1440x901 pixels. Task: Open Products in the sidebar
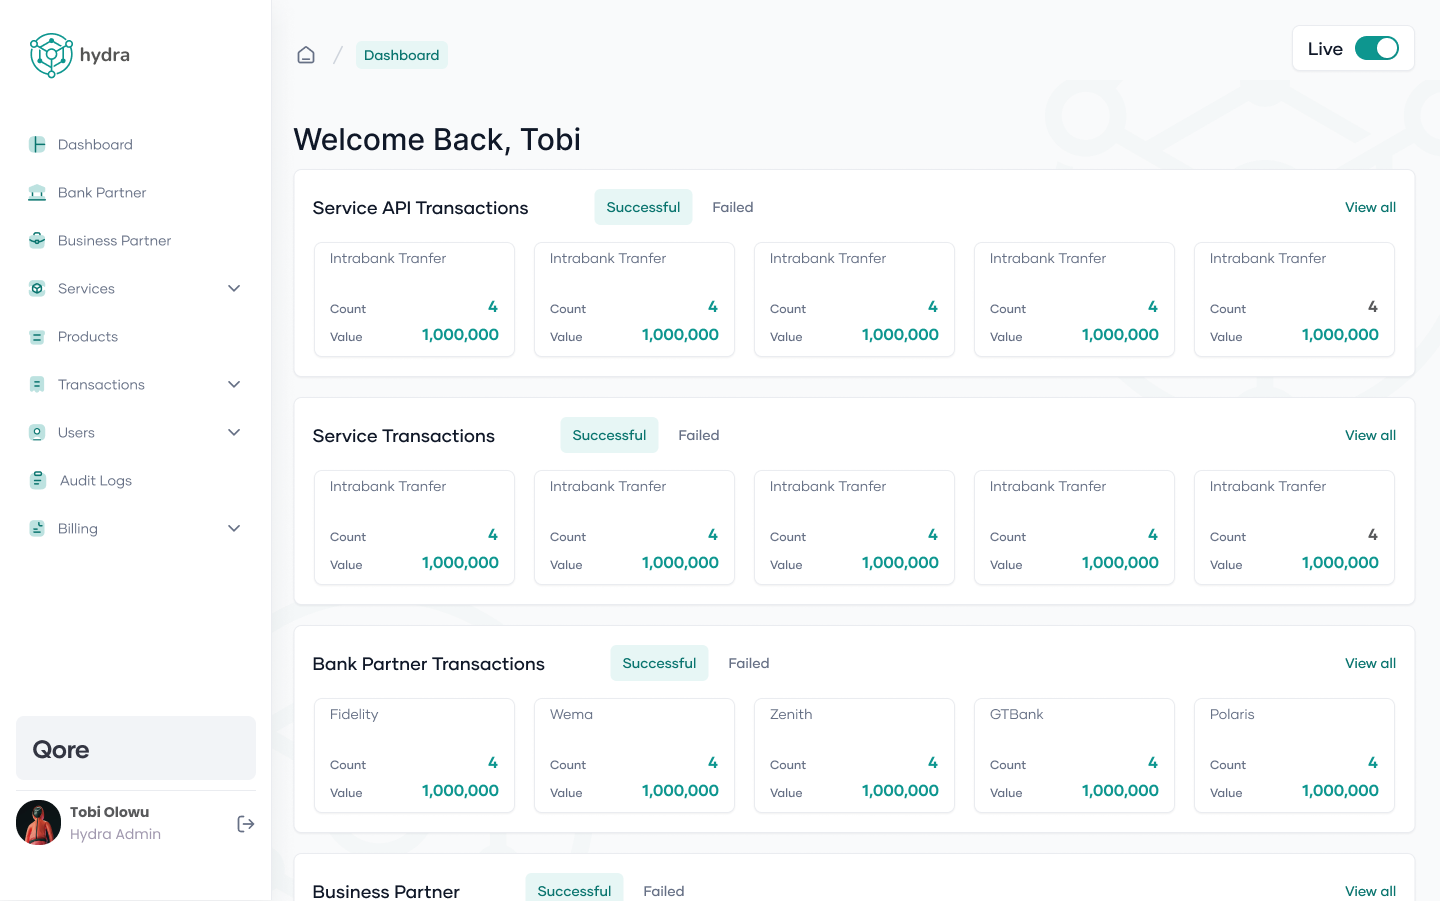click(x=88, y=336)
